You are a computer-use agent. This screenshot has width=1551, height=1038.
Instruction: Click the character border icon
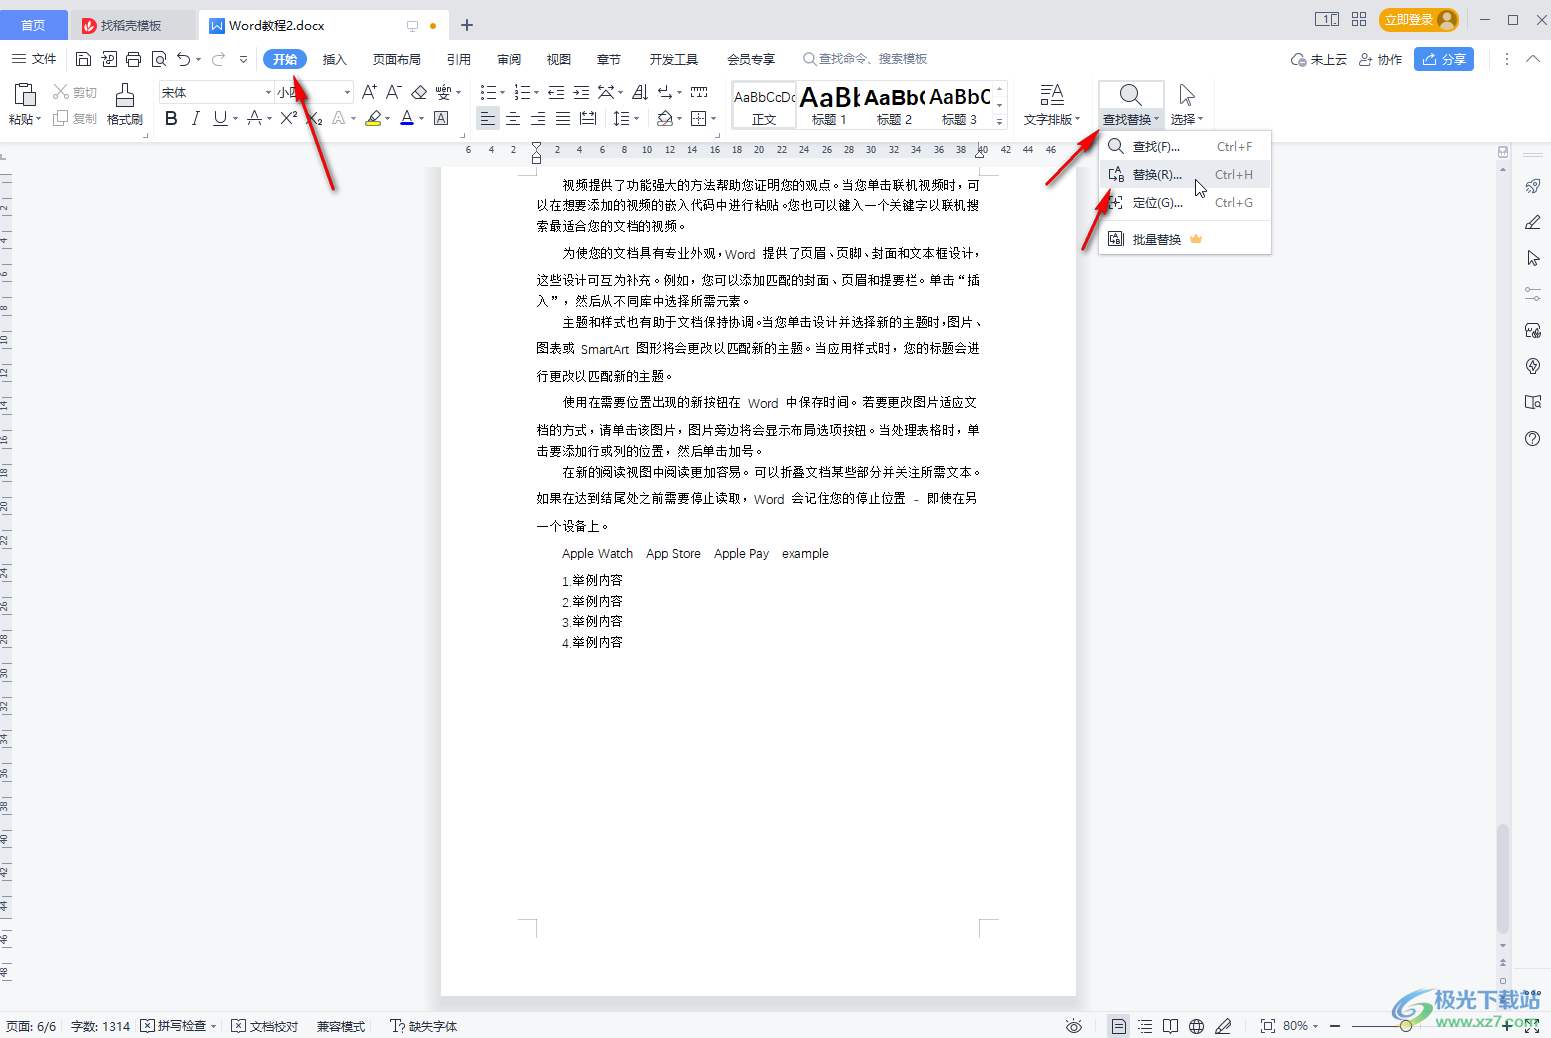(x=441, y=118)
